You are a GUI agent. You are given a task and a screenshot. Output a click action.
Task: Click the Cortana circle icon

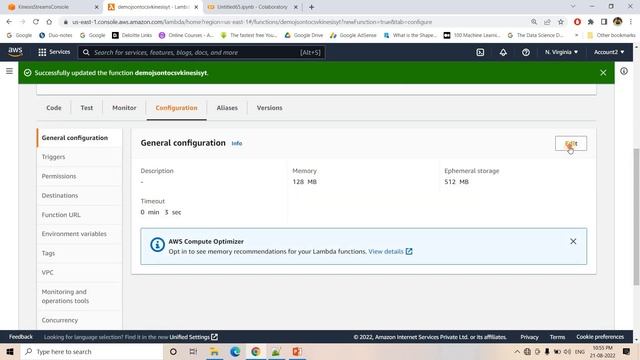click(x=173, y=351)
